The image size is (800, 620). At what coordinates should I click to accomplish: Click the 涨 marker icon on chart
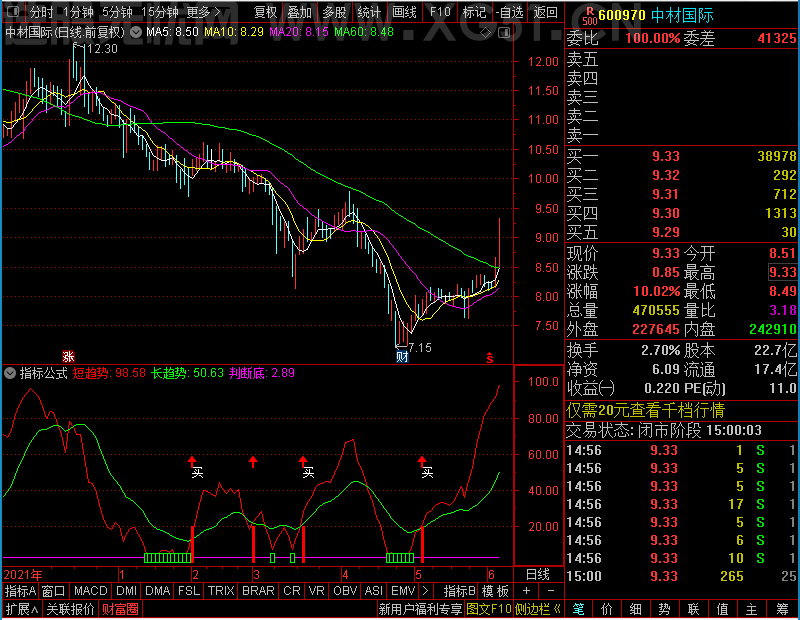coord(68,356)
